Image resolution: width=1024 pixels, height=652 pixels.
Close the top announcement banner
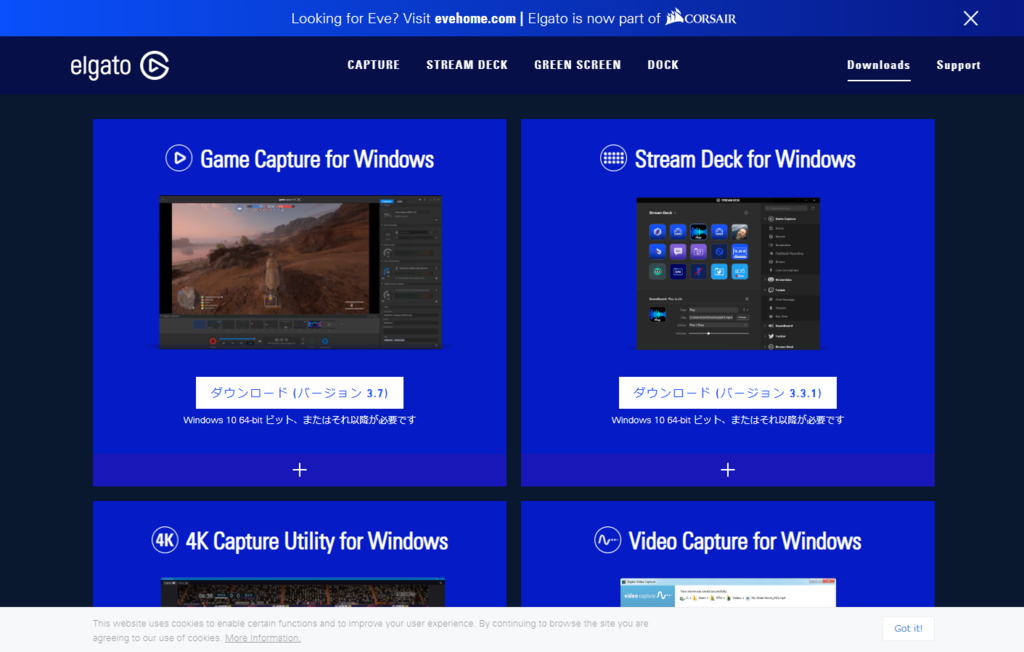970,18
